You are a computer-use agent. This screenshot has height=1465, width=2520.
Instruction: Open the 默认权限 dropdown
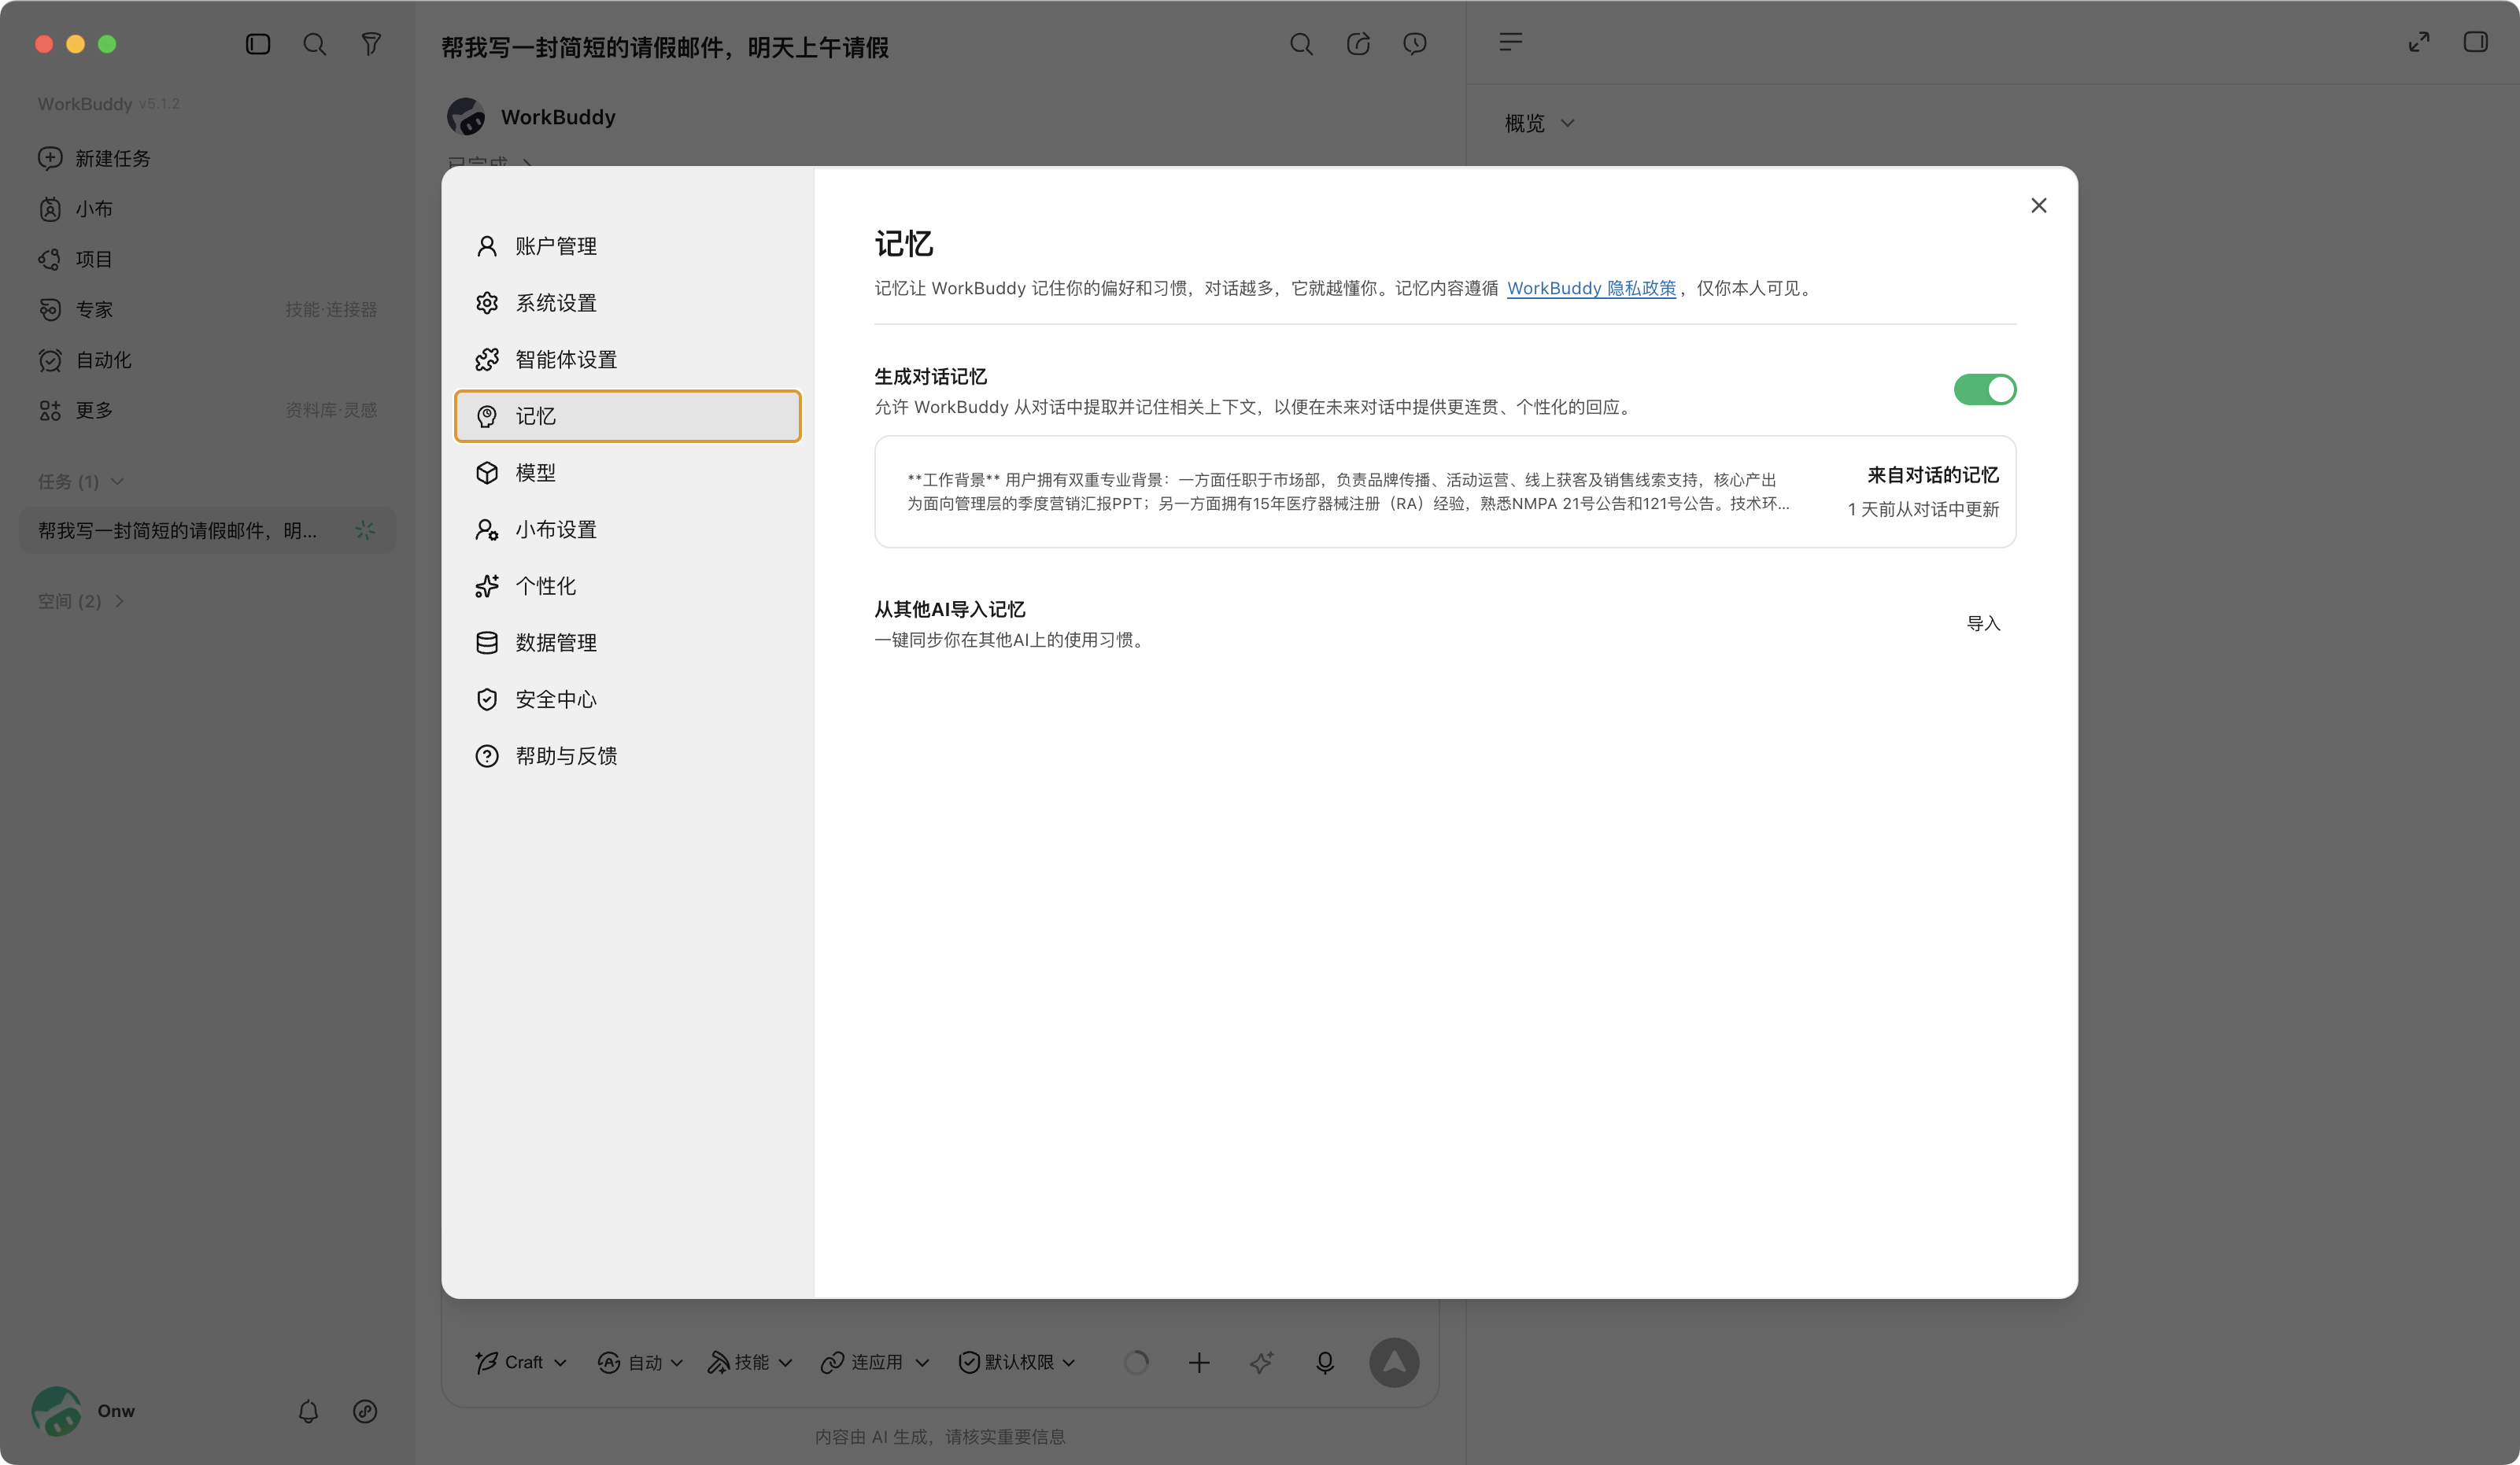[x=1017, y=1362]
